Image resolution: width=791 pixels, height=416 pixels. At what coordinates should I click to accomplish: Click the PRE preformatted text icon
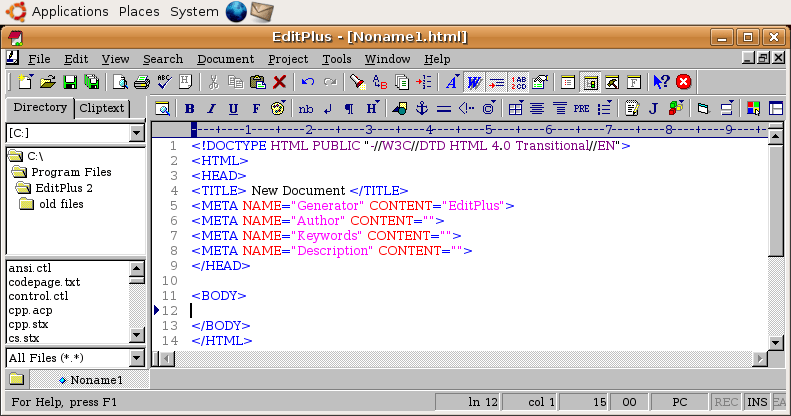tap(582, 108)
